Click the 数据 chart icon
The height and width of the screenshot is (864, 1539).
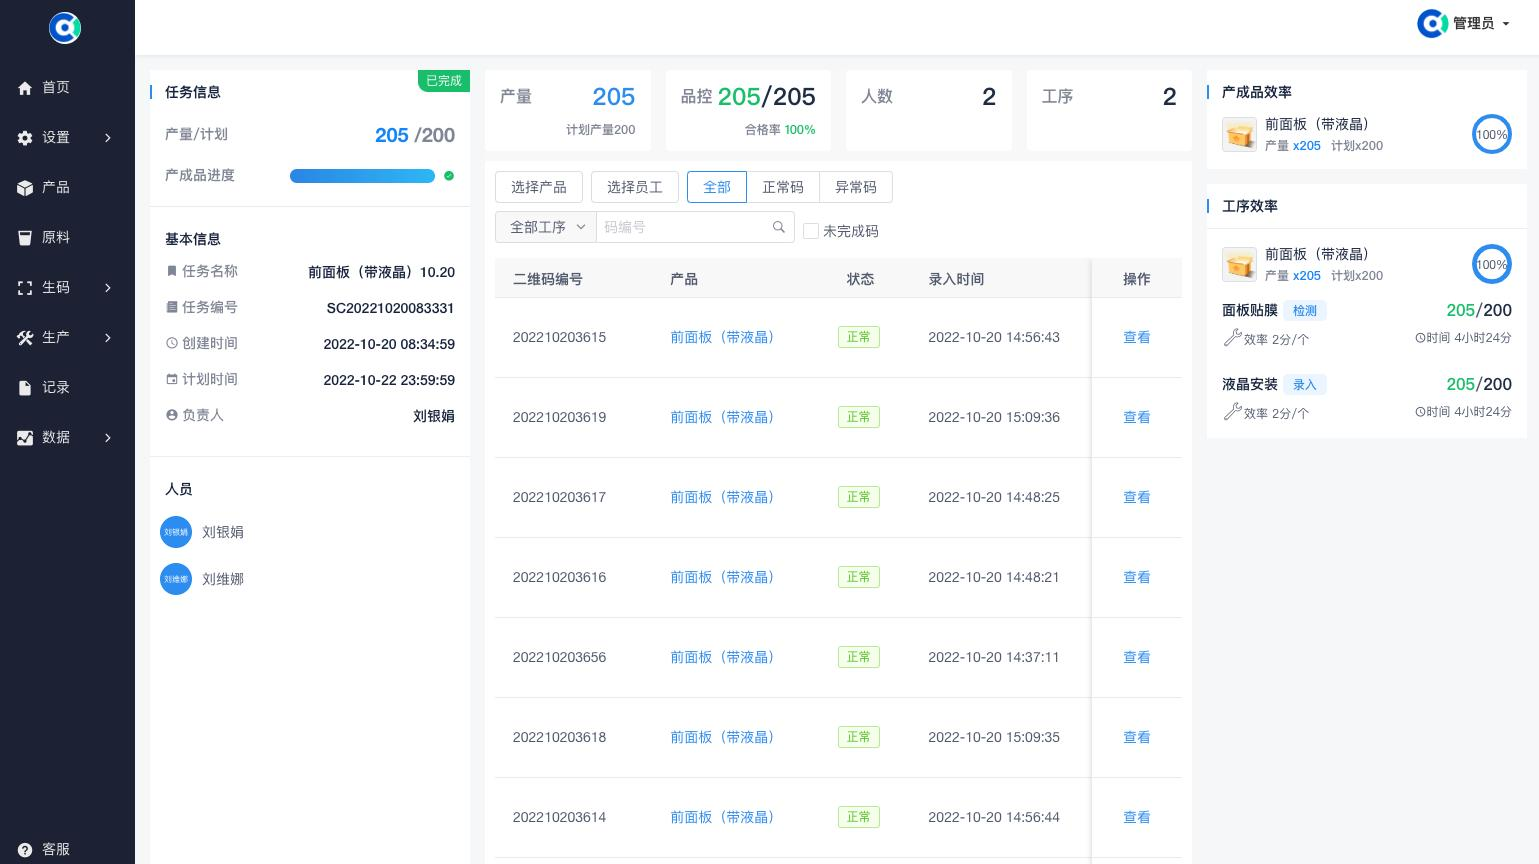click(x=25, y=438)
